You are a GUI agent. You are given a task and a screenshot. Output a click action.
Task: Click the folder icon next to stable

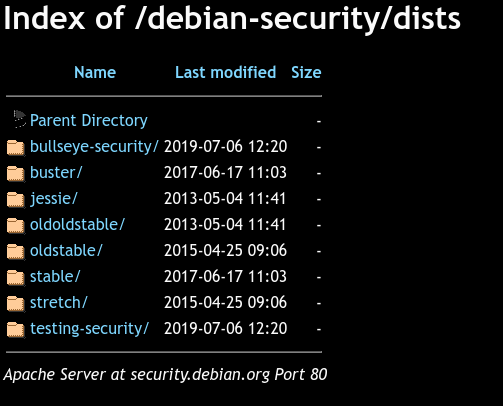pyautogui.click(x=16, y=278)
